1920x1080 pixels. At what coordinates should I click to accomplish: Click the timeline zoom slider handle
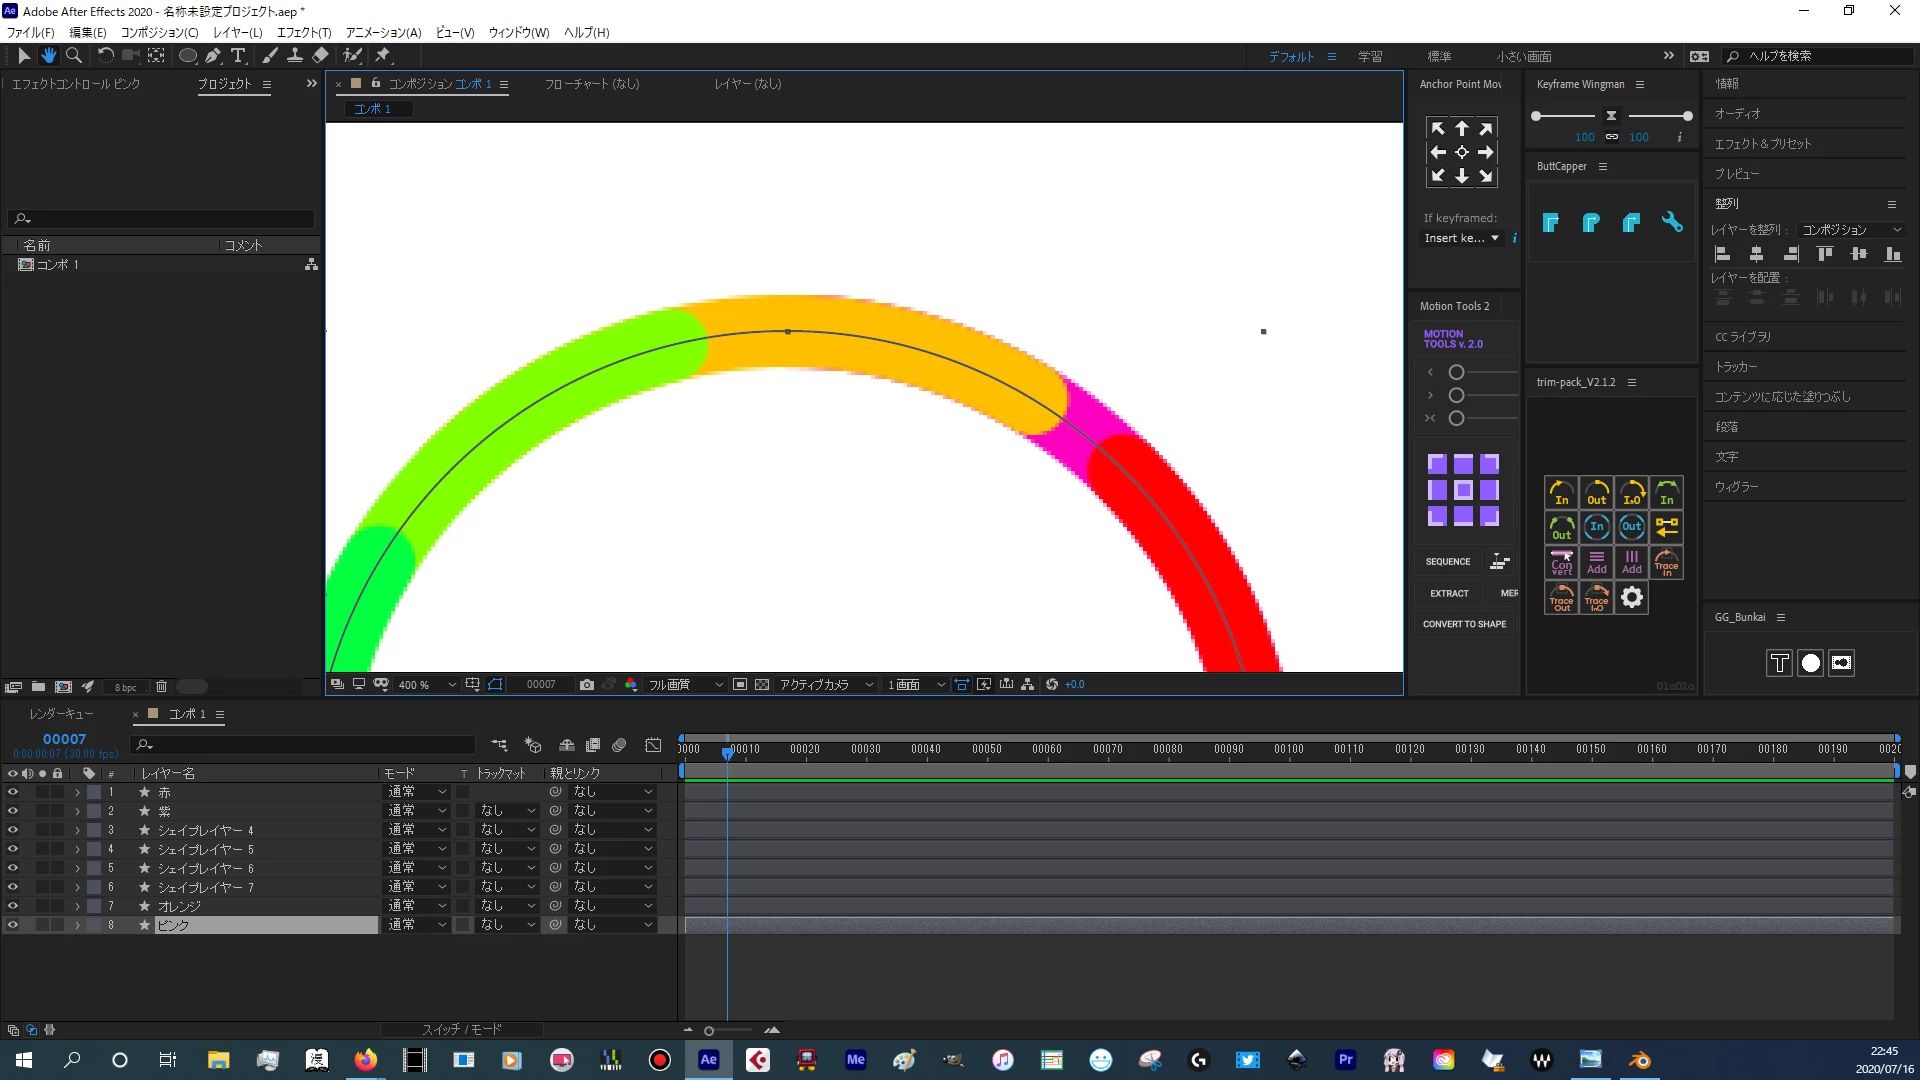pos(709,1030)
